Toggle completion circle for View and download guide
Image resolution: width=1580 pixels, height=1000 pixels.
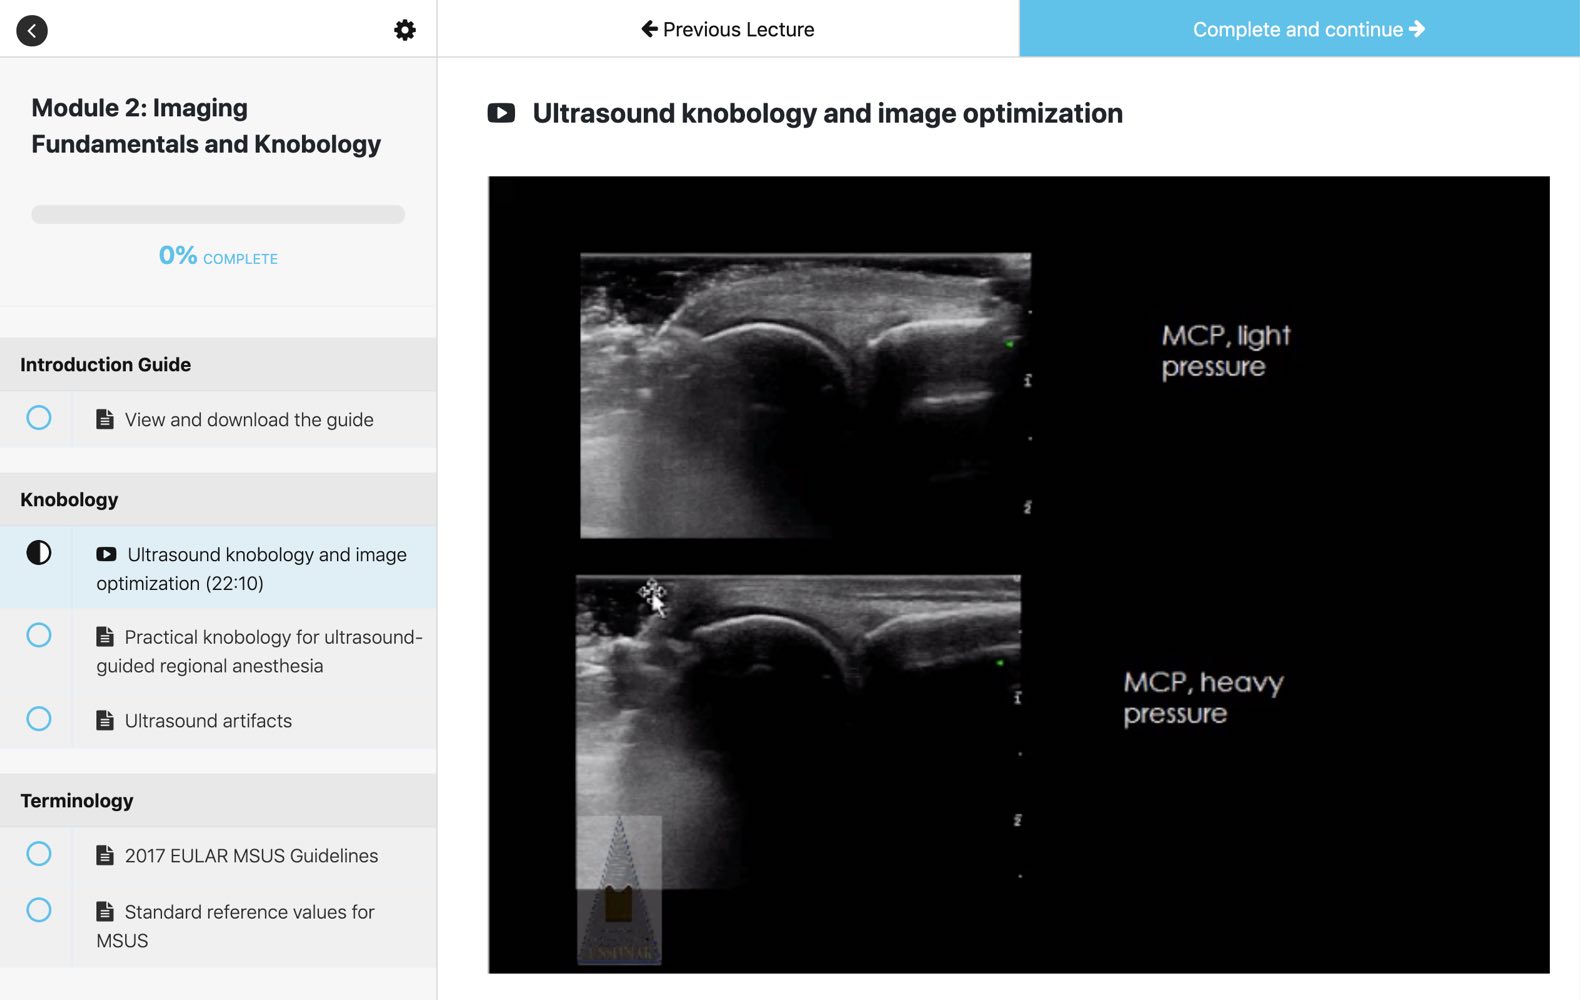(39, 418)
